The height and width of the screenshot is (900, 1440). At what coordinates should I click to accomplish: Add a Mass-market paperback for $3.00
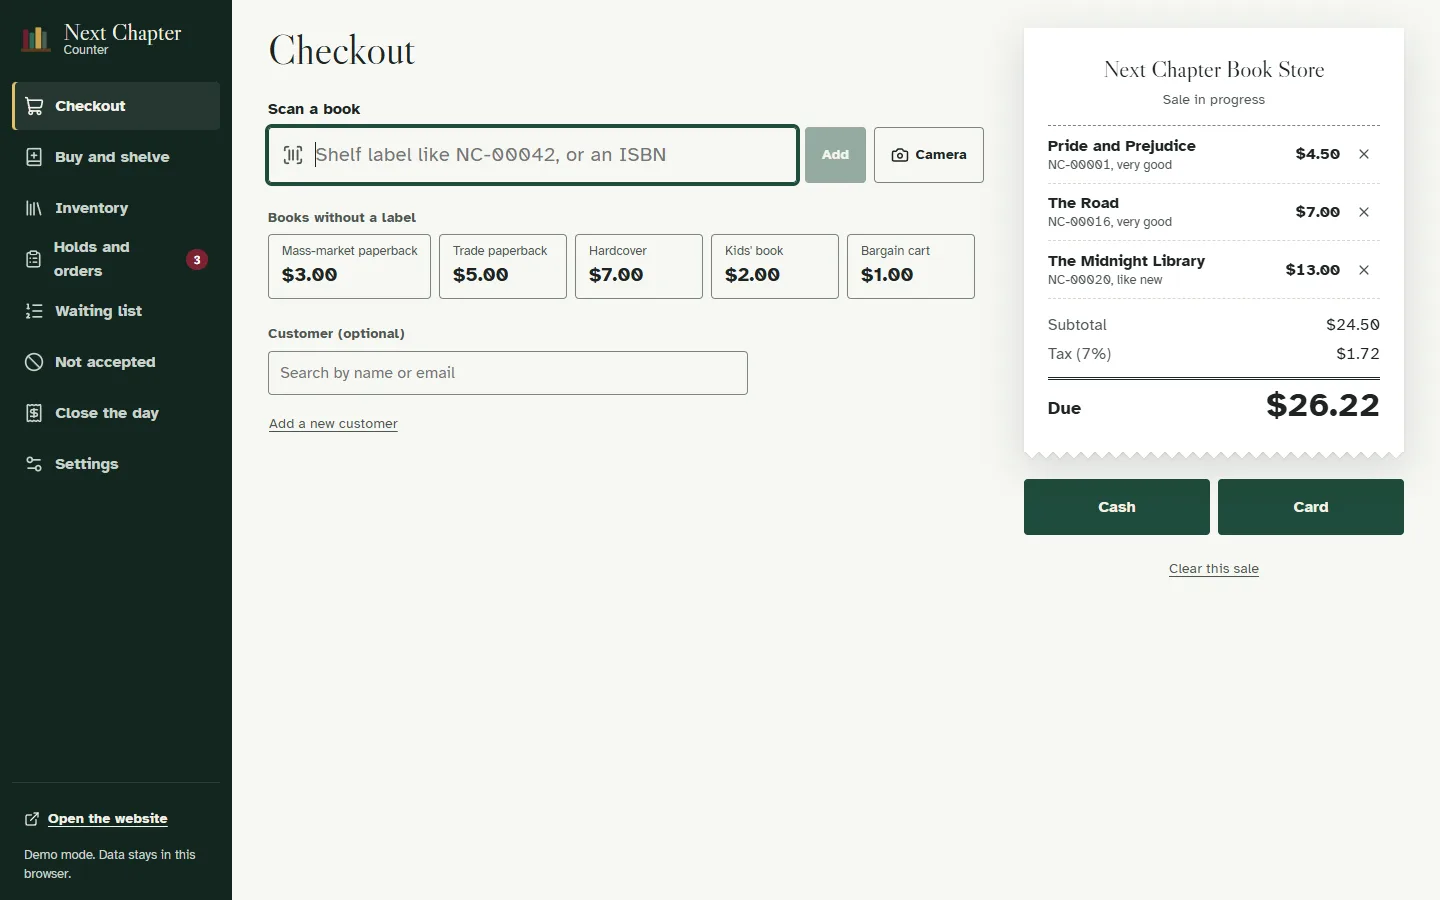pos(349,266)
